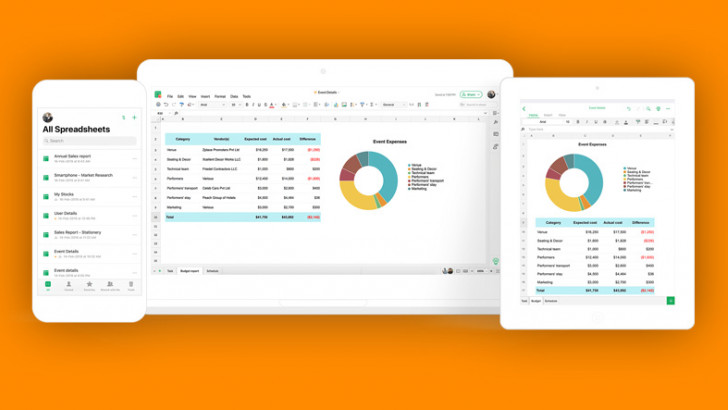Tap the green add sheet button on tablet

[x=670, y=301]
